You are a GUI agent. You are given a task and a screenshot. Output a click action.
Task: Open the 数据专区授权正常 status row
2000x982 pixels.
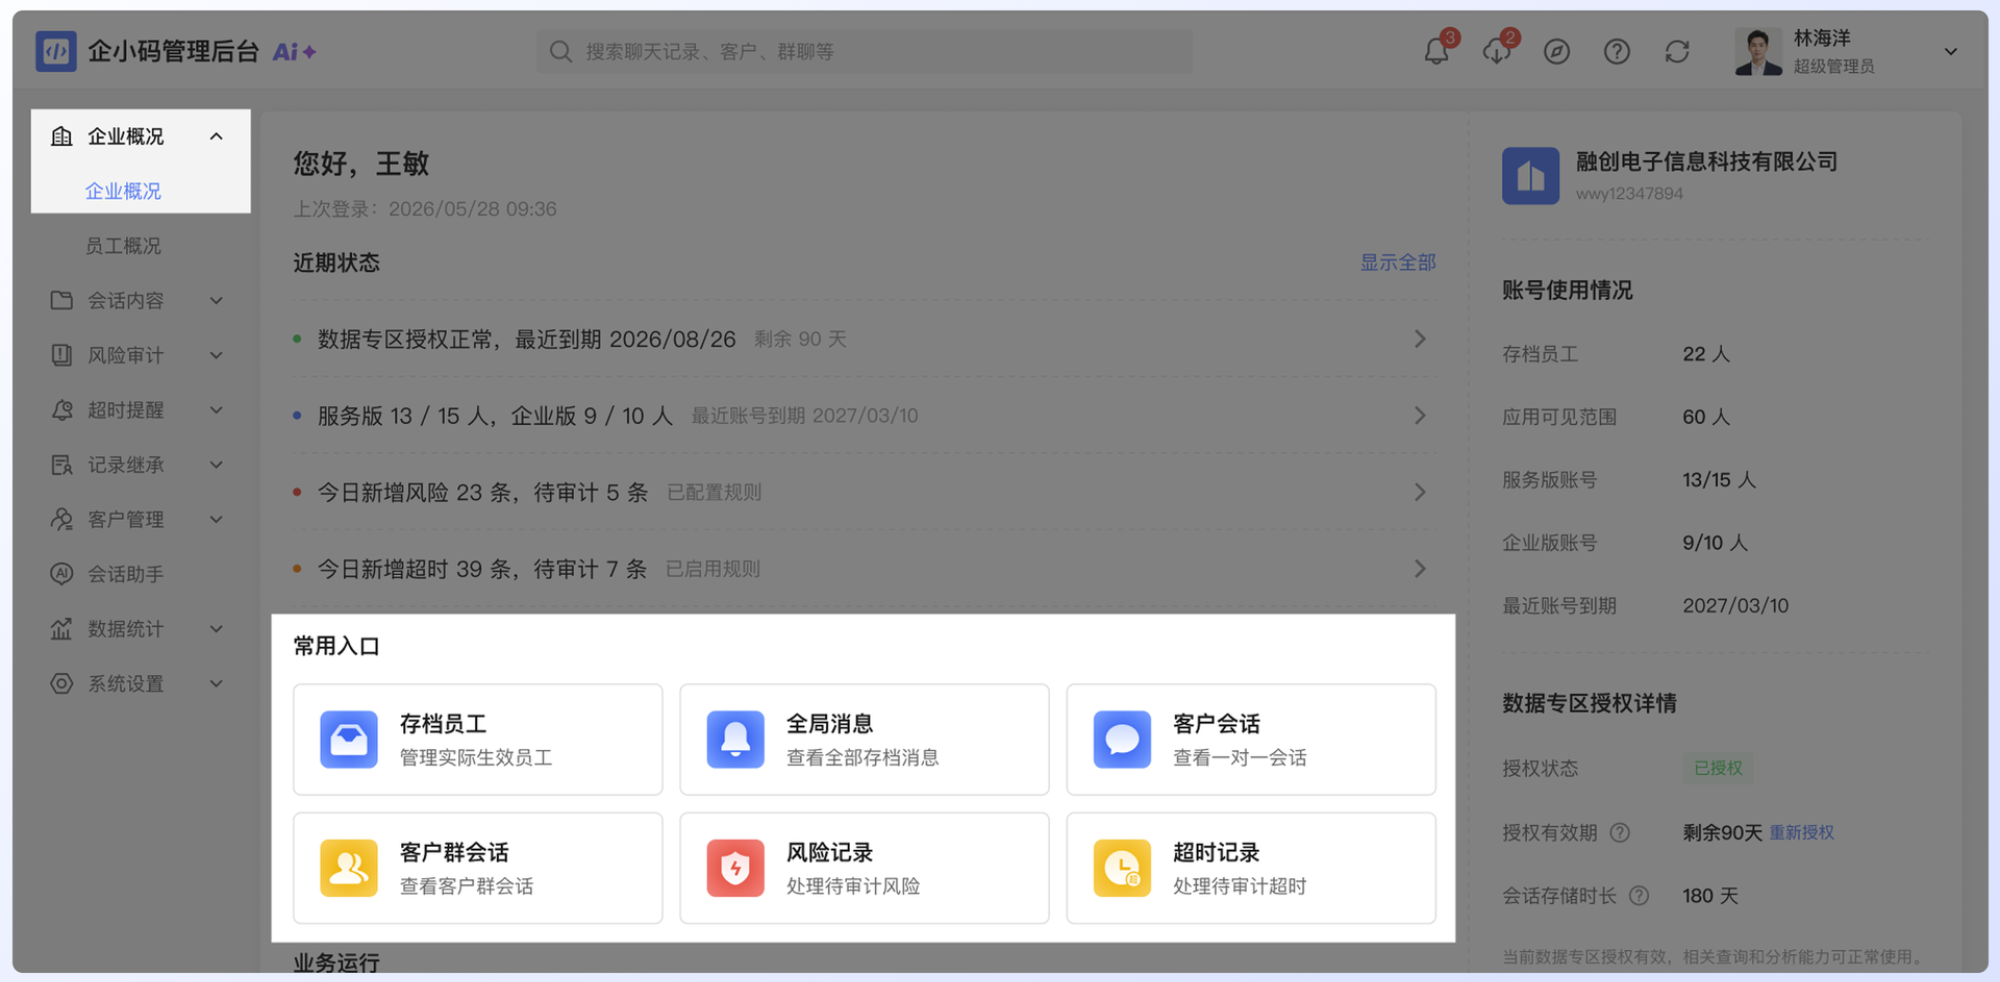click(864, 339)
